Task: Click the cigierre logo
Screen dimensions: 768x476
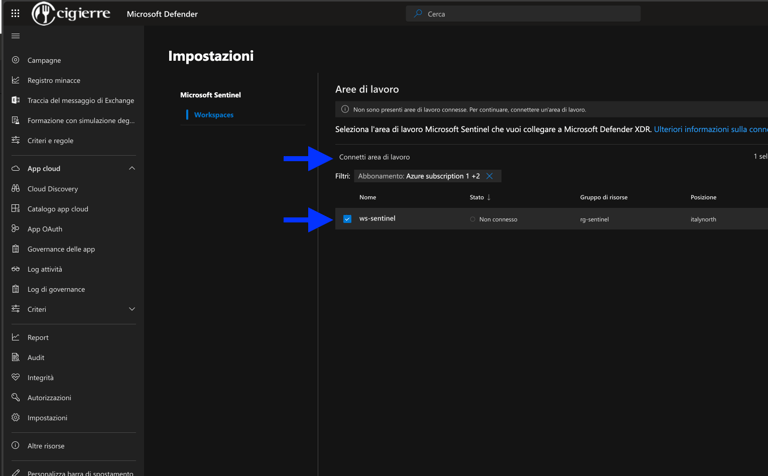Action: (71, 14)
